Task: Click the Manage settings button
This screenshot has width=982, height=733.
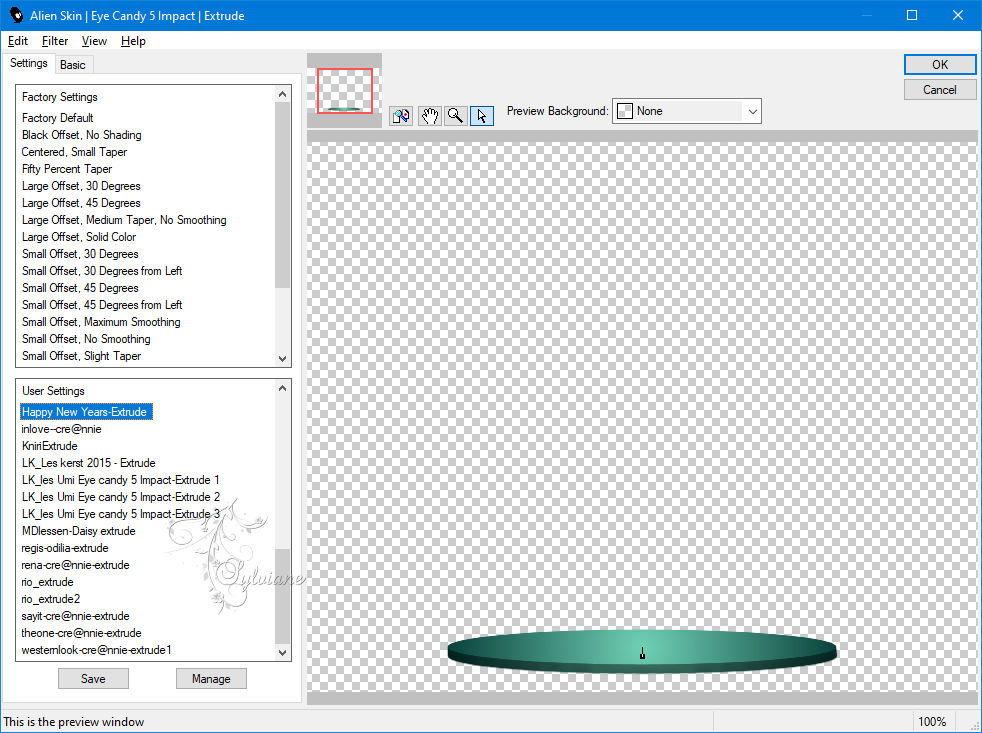Action: (x=211, y=678)
